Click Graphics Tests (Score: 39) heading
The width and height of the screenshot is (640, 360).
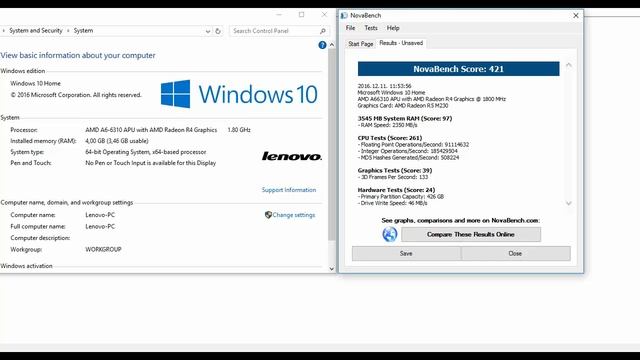point(395,170)
